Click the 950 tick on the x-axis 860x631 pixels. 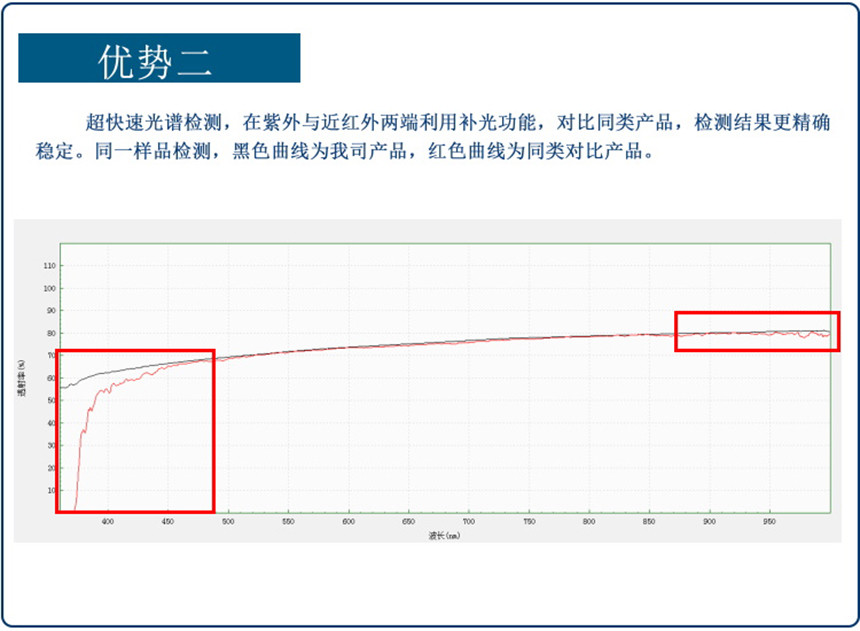[769, 522]
